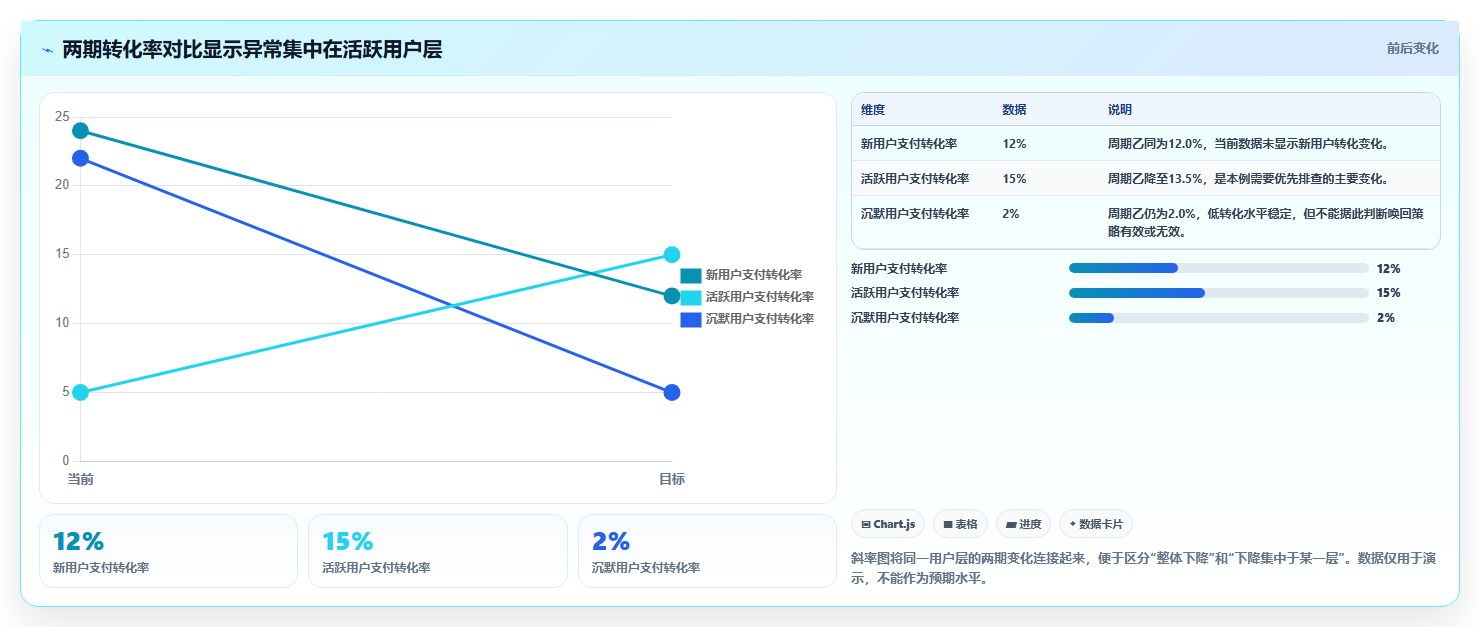This screenshot has height=627, width=1480.
Task: Click the 活跃用户 starting point at 5
Action: click(80, 392)
